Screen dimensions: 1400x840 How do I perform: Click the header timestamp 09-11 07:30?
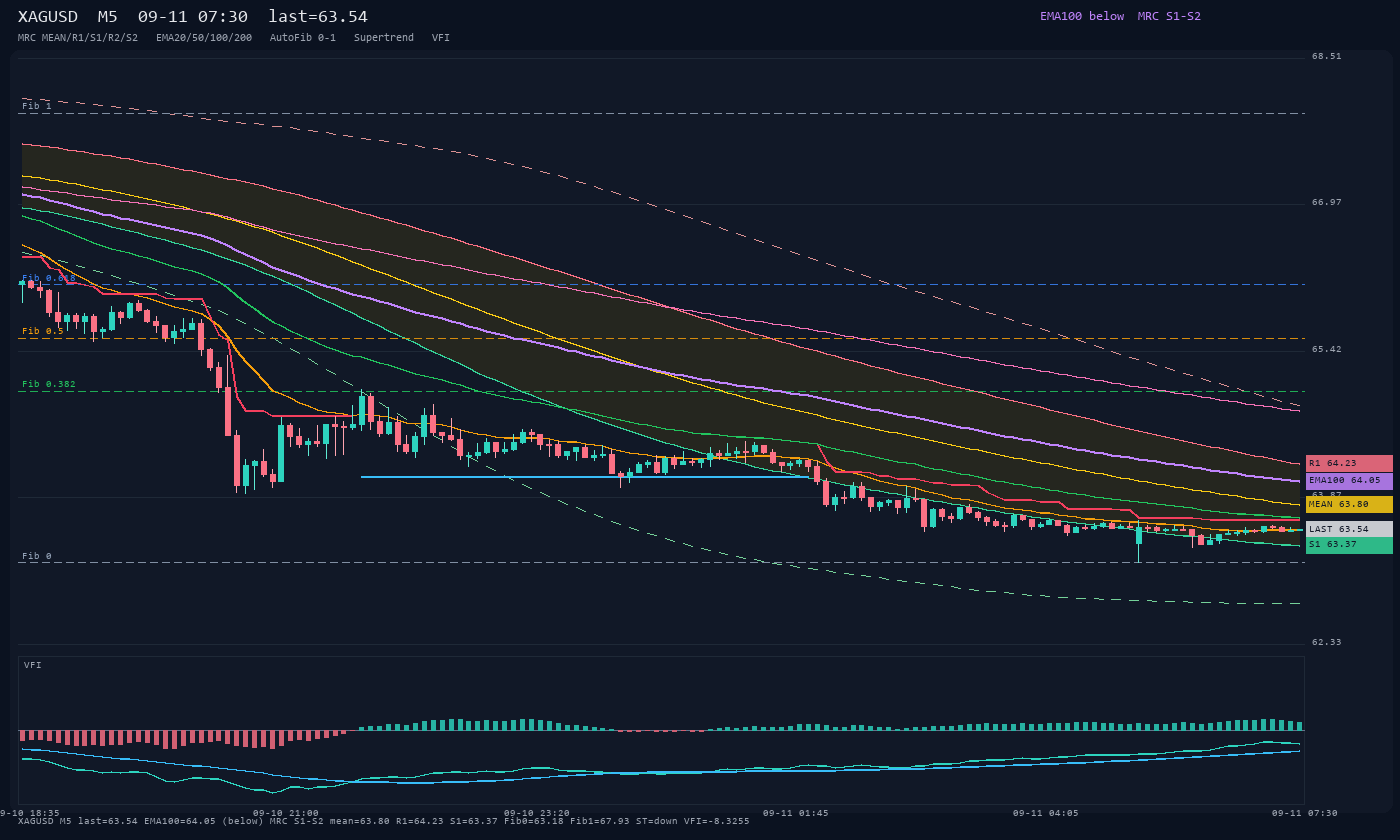click(x=193, y=17)
